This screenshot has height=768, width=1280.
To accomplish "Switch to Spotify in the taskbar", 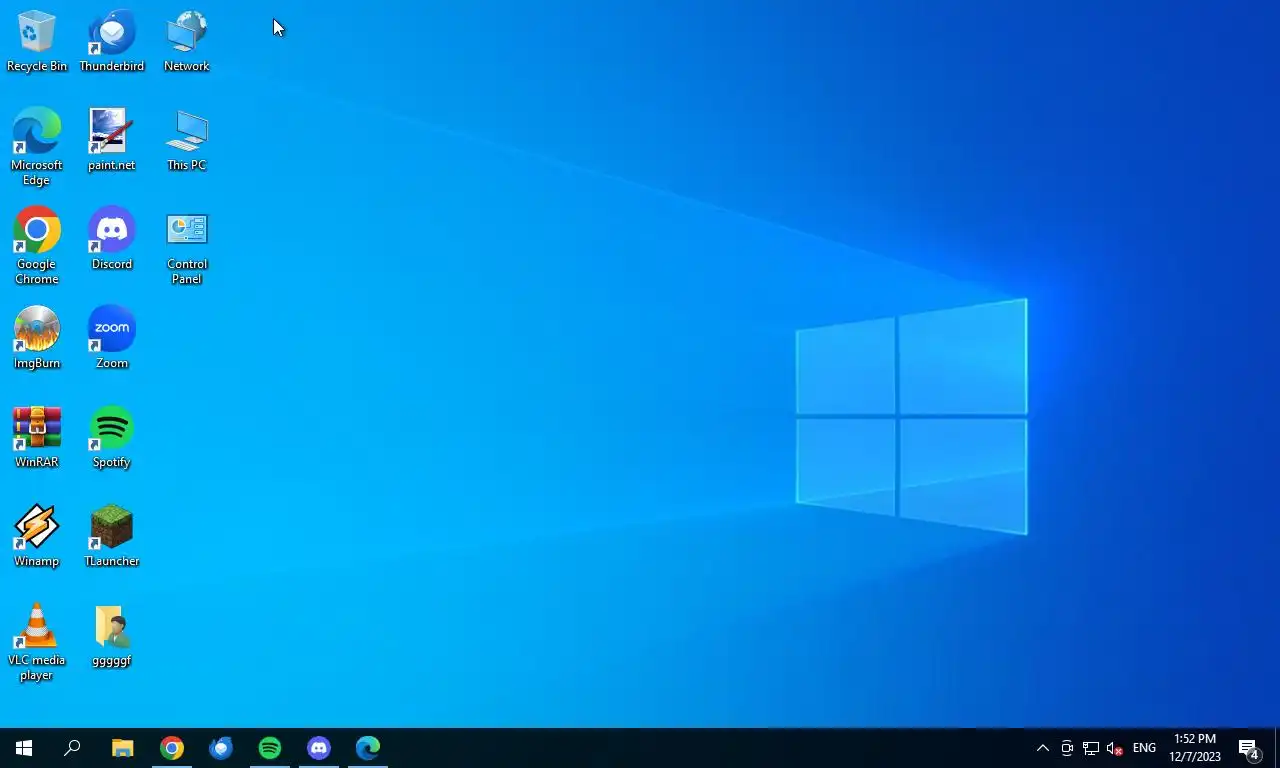I will (270, 748).
